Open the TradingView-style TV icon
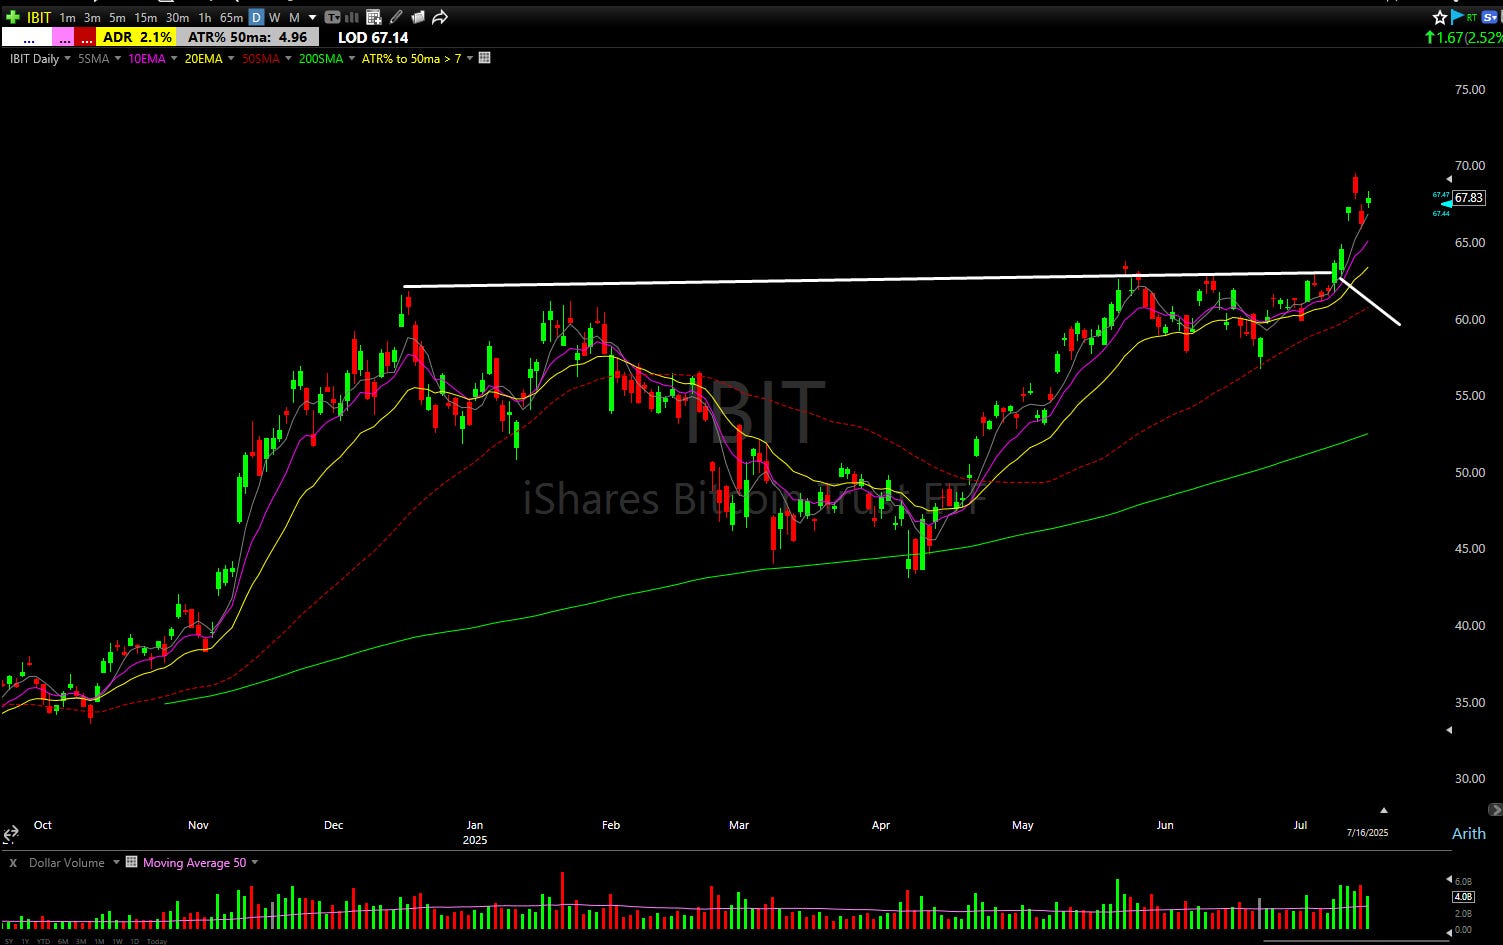The width and height of the screenshot is (1503, 945). (332, 17)
